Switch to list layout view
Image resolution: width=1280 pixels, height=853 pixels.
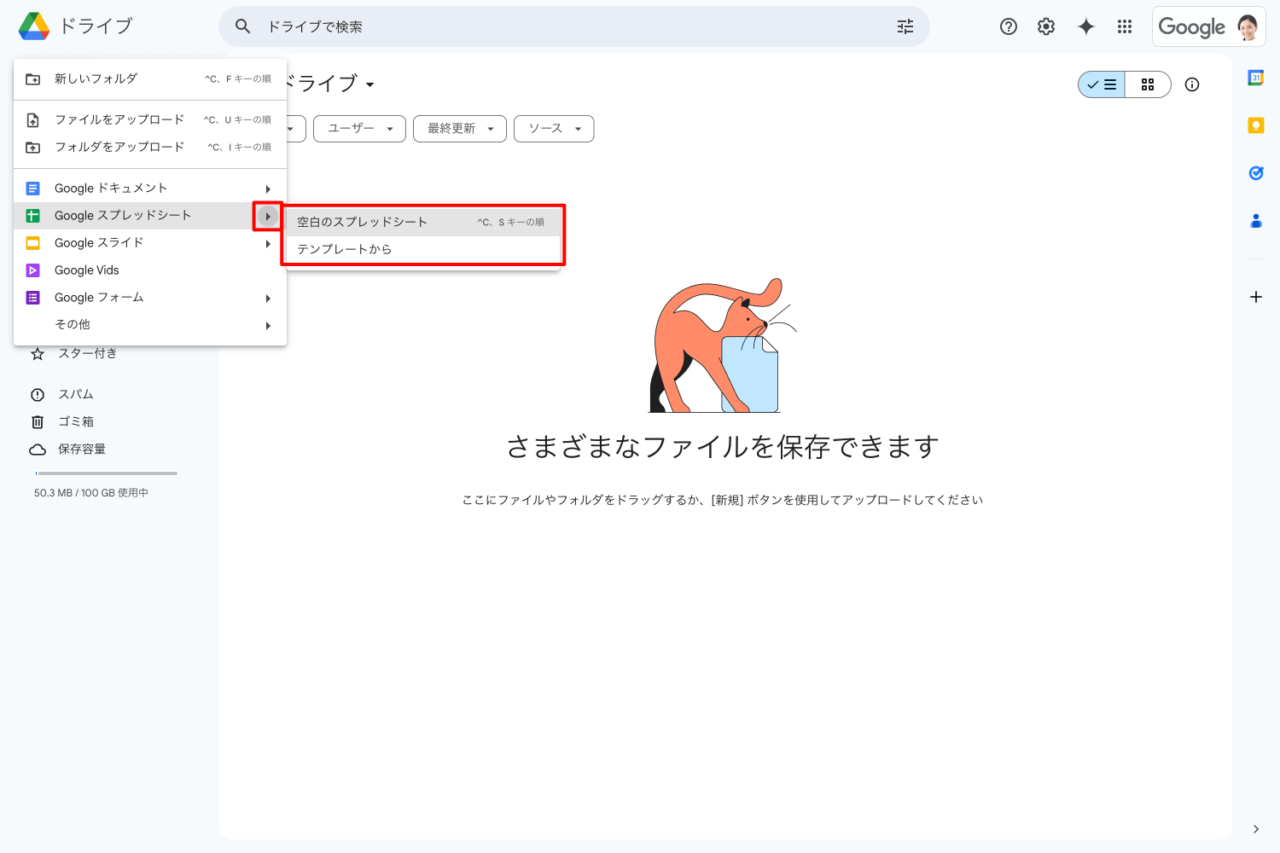tap(1102, 85)
